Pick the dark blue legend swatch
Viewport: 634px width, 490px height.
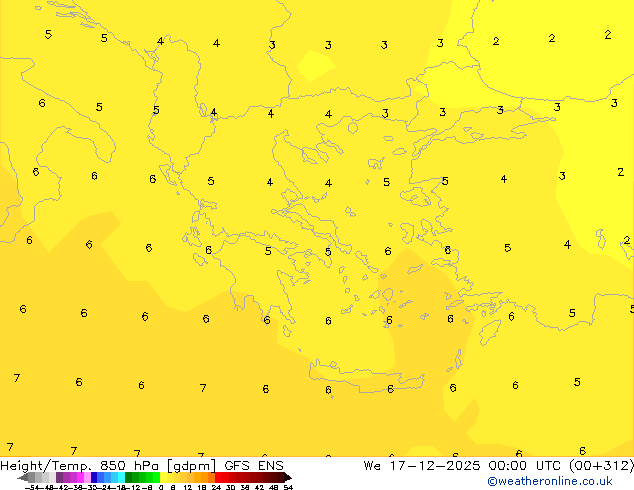94,477
